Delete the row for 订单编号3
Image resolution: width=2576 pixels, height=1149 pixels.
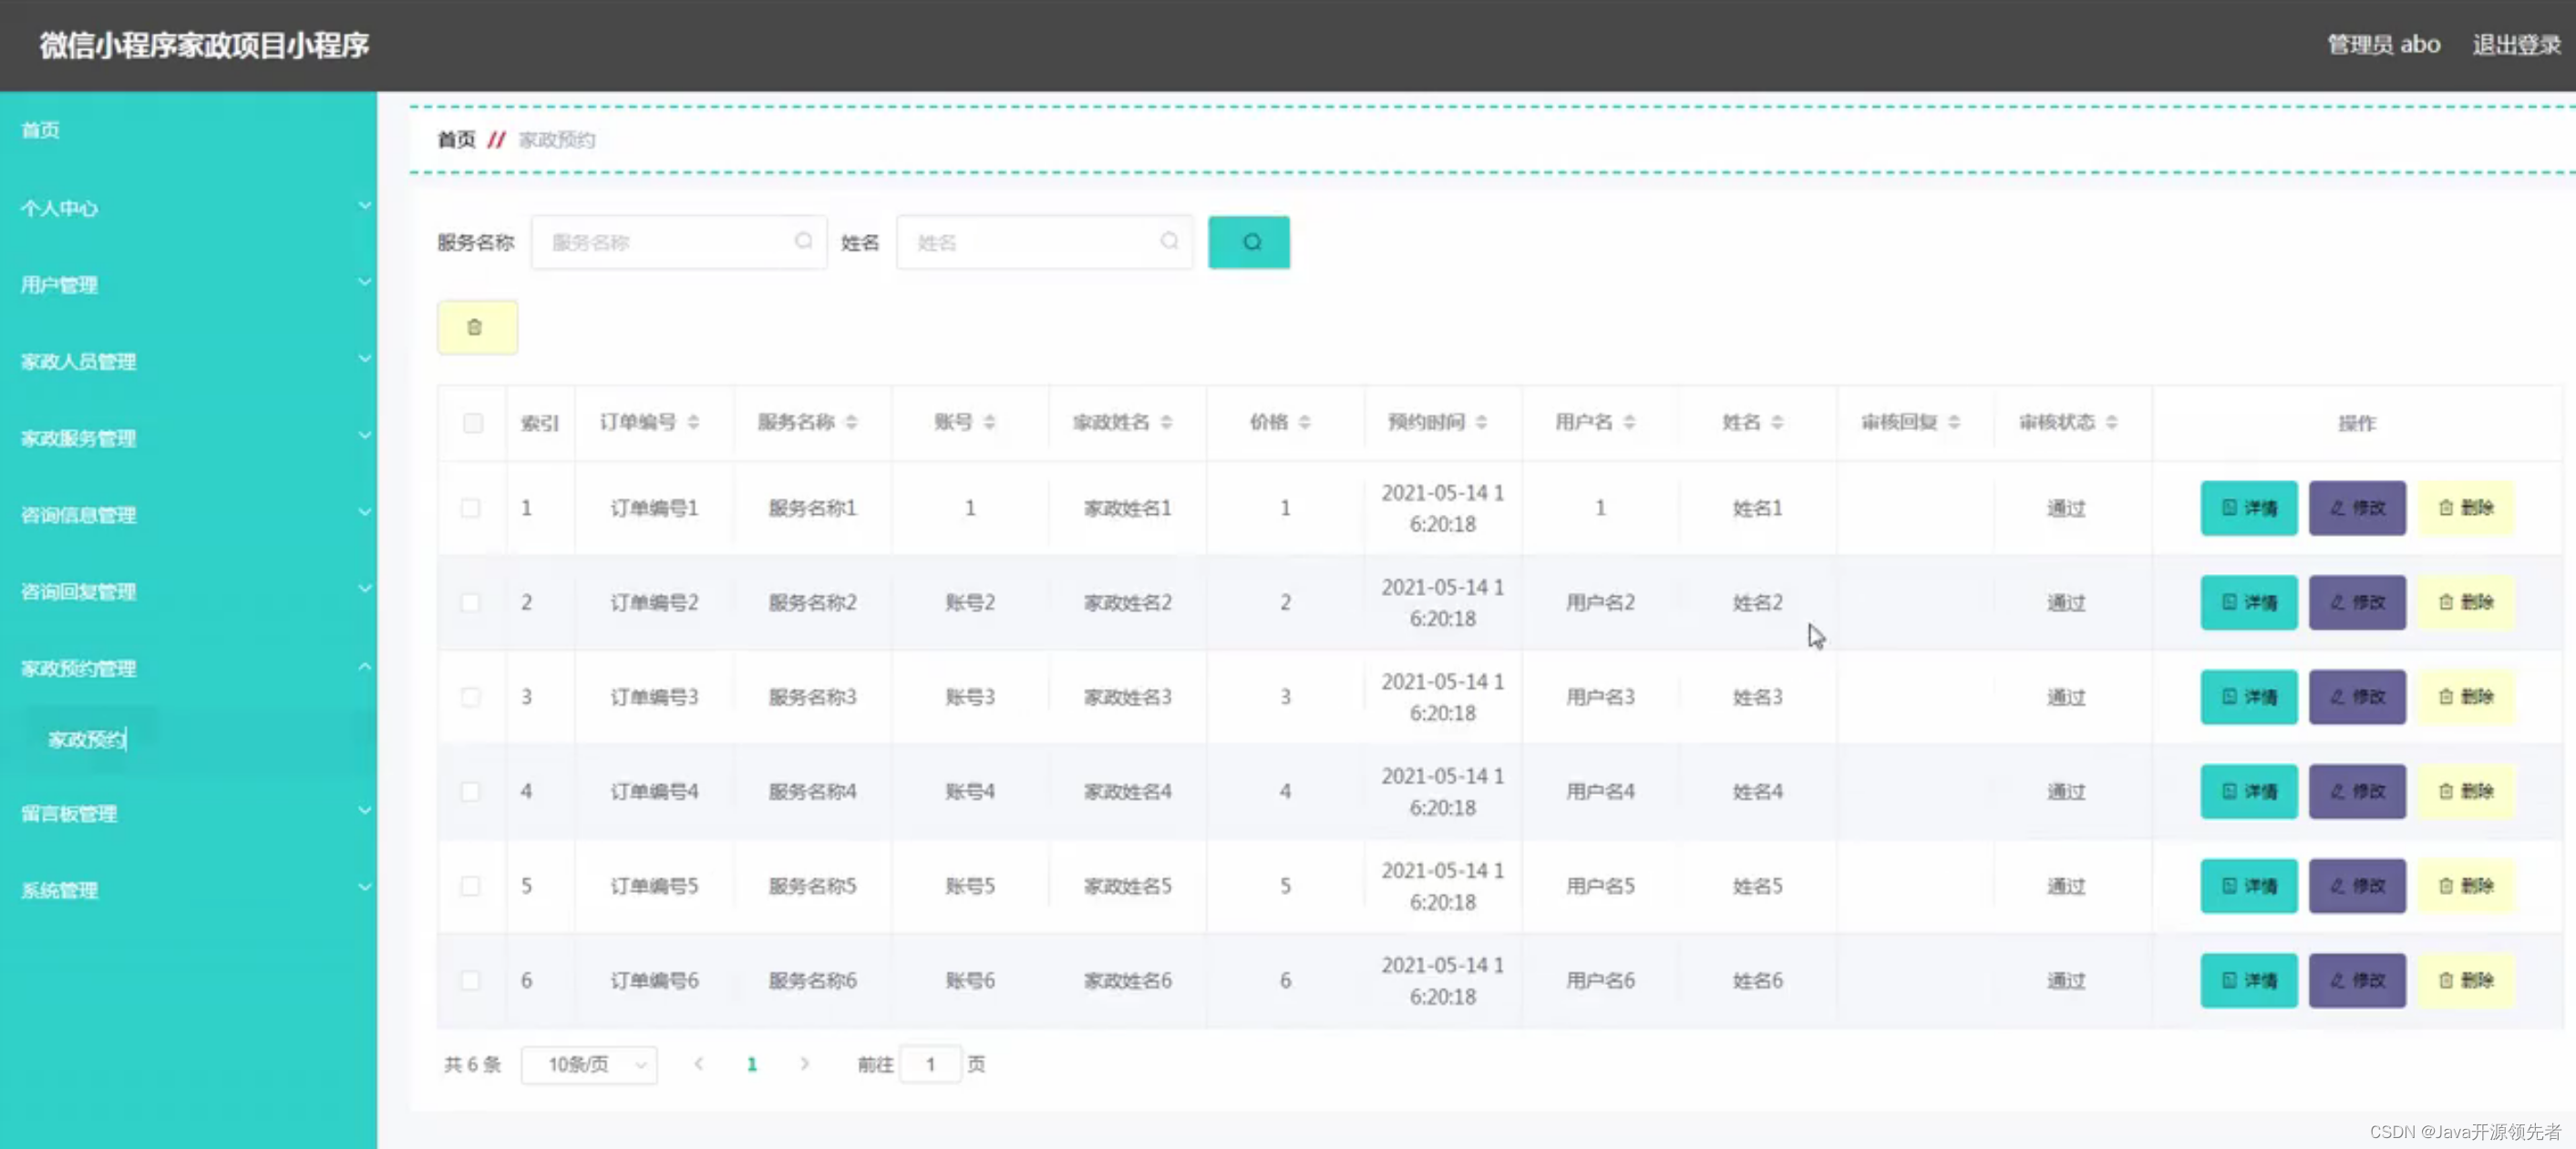(x=2465, y=697)
